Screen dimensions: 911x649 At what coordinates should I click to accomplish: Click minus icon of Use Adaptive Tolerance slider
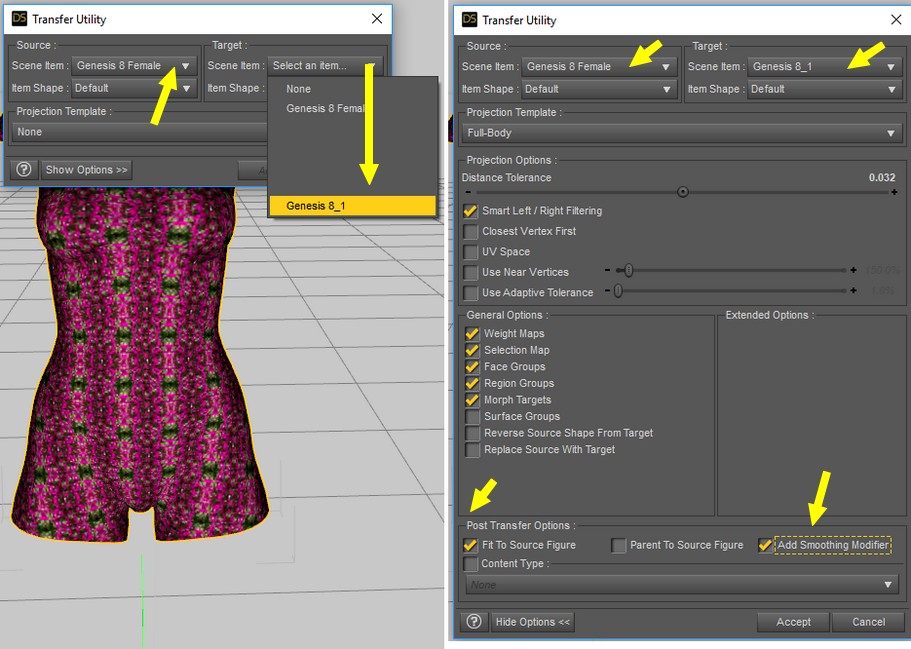607,291
